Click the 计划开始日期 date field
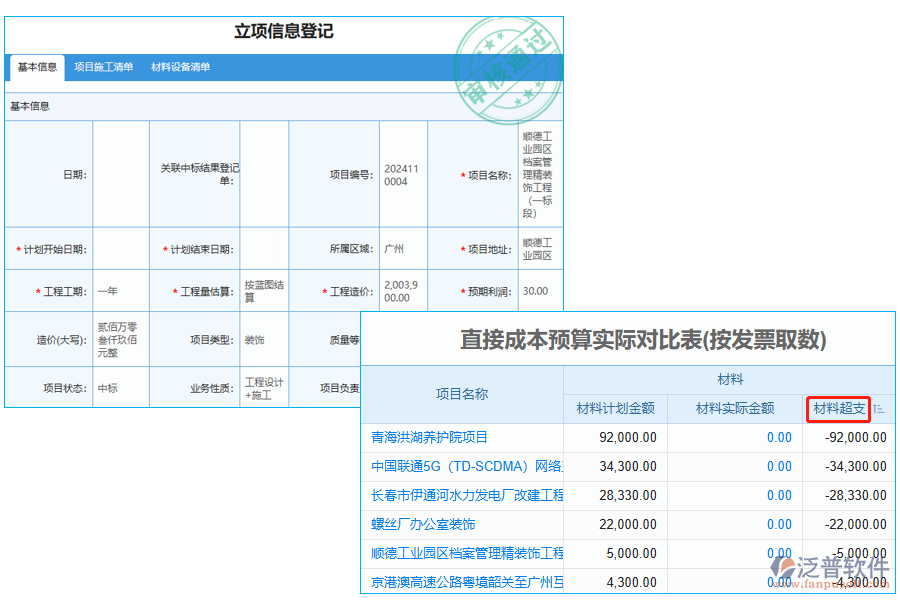 pyautogui.click(x=120, y=248)
